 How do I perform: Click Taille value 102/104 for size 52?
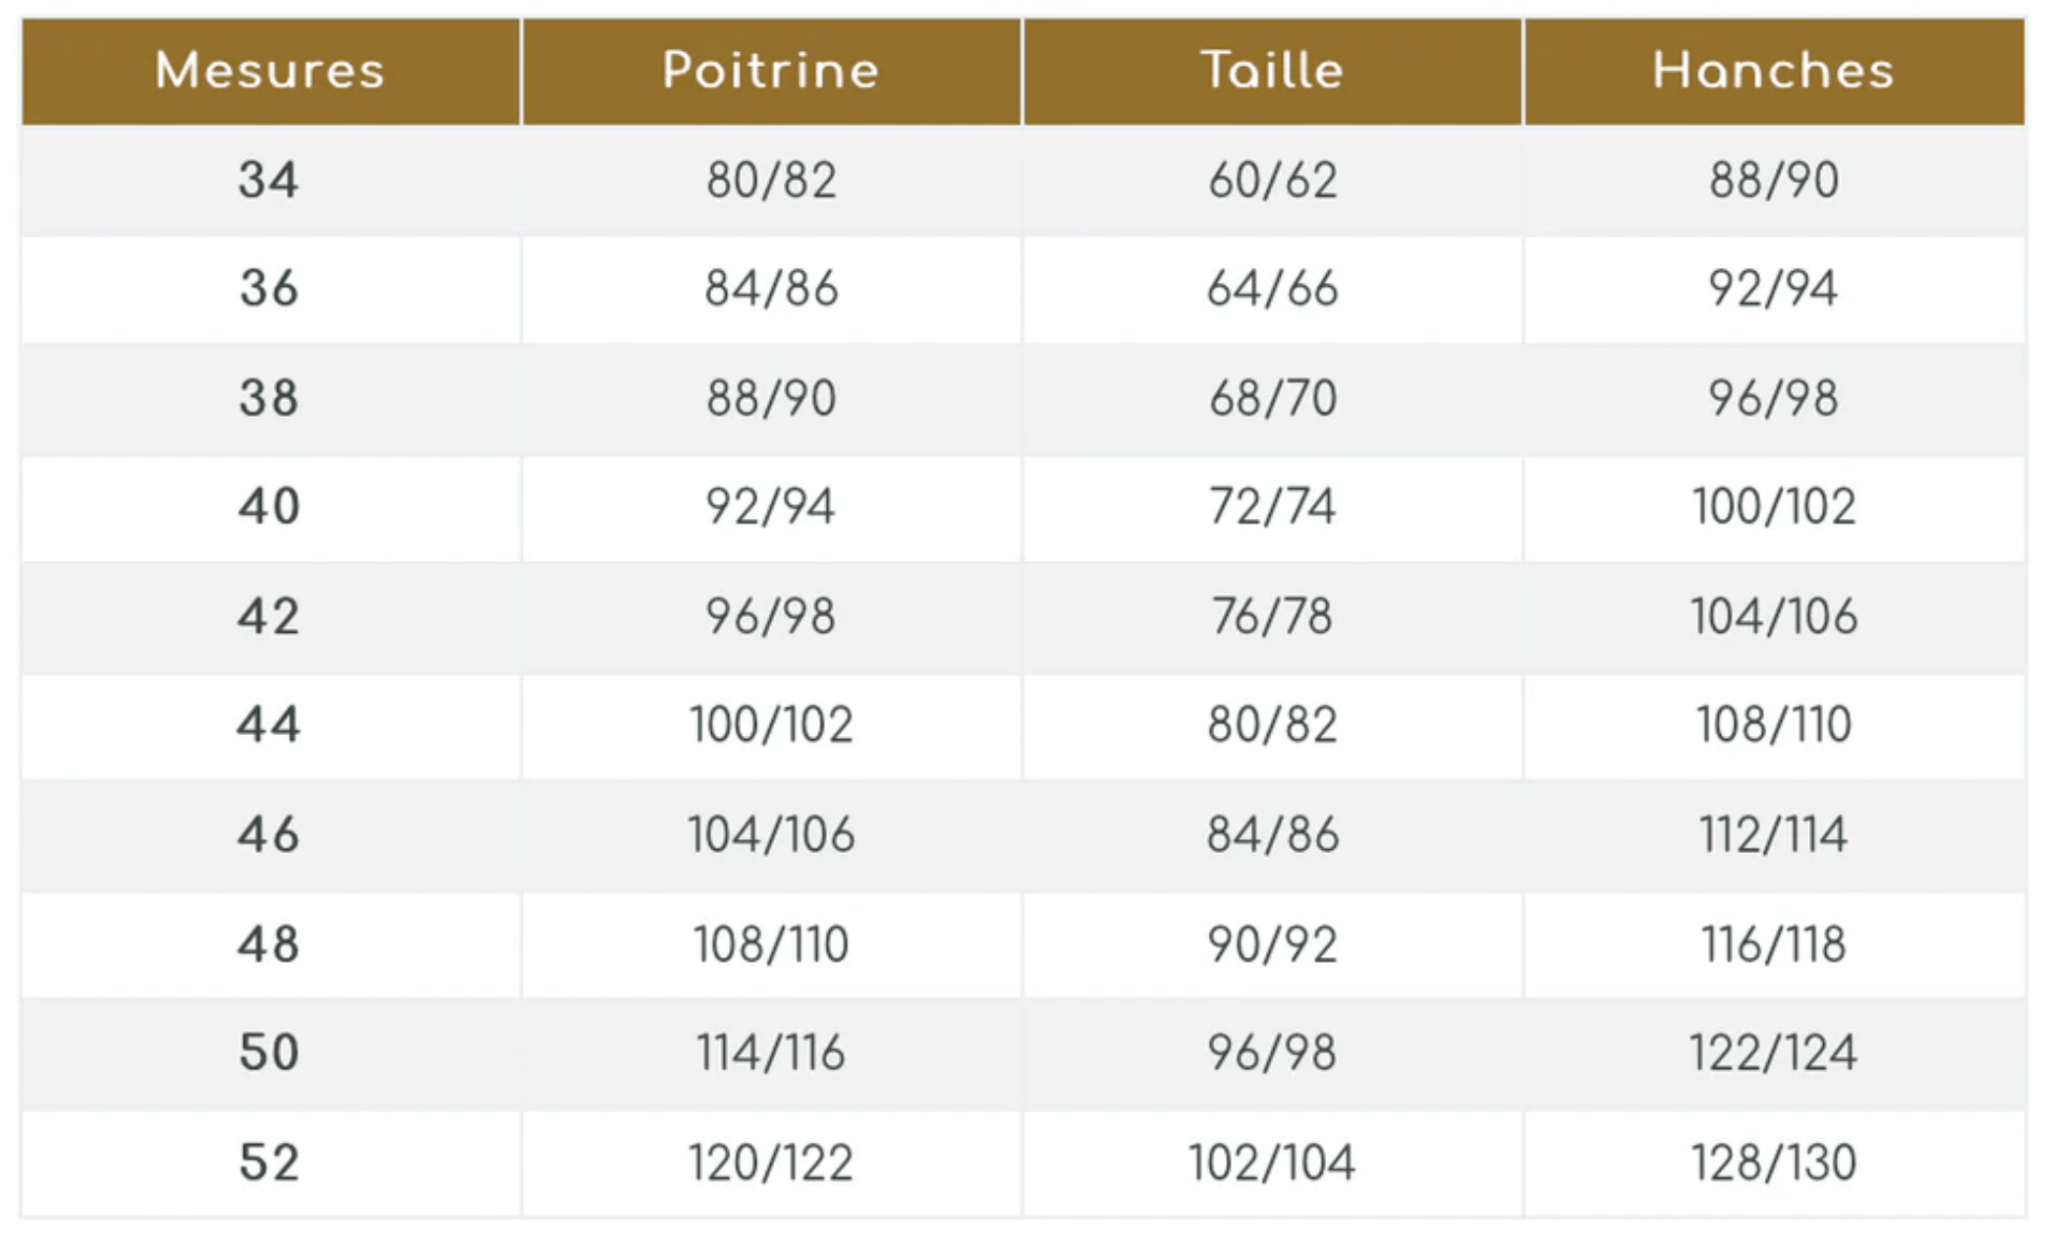point(1272,1162)
